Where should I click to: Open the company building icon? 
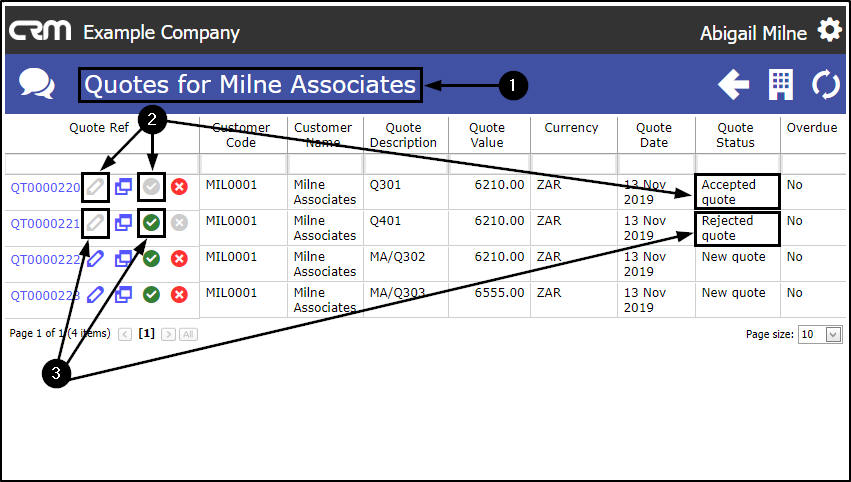(780, 85)
